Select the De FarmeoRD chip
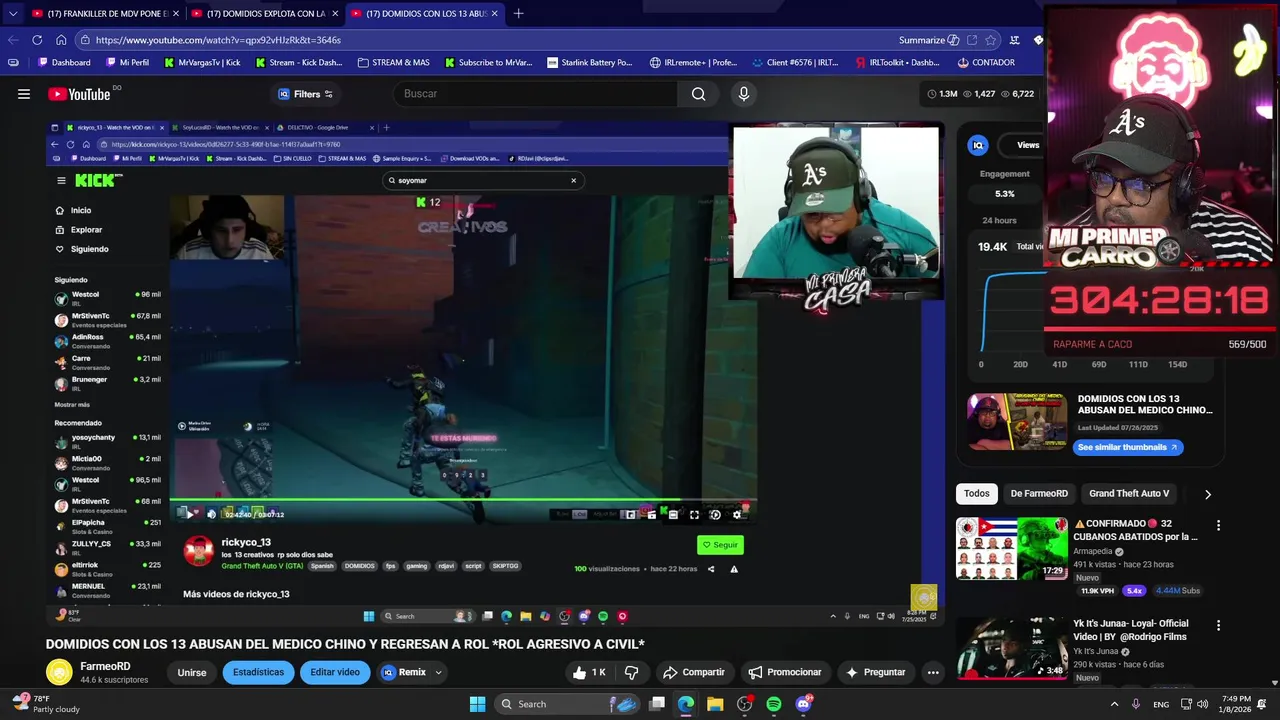 coord(1039,494)
